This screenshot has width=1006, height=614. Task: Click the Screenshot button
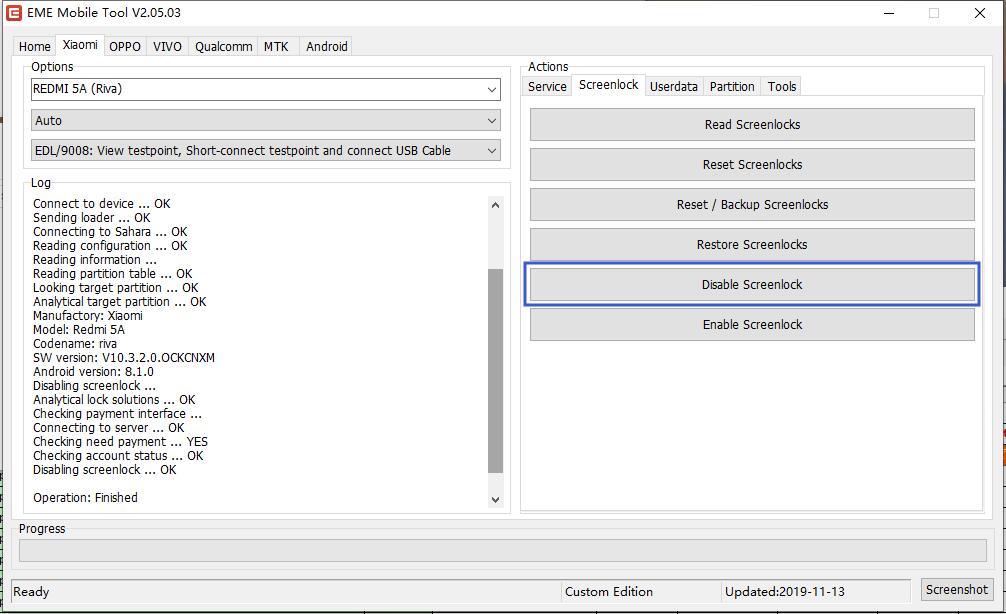[957, 590]
